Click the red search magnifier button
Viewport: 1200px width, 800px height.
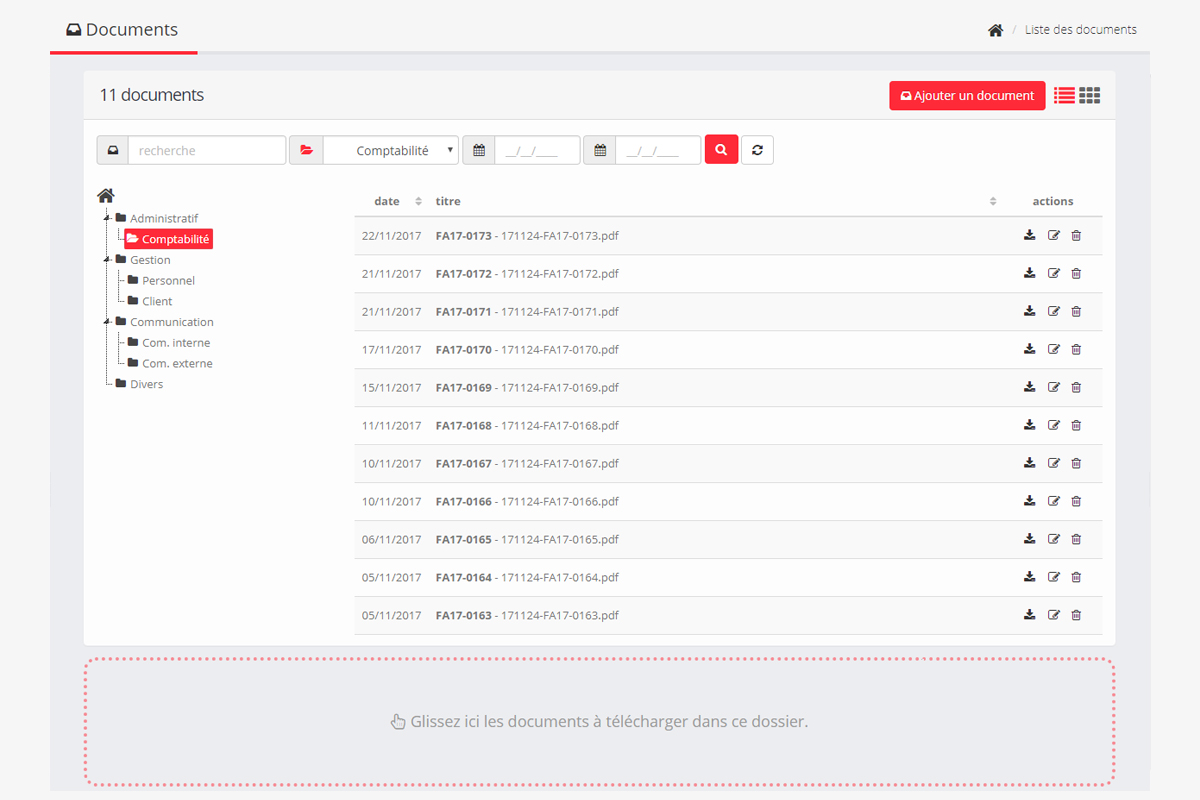click(x=721, y=150)
